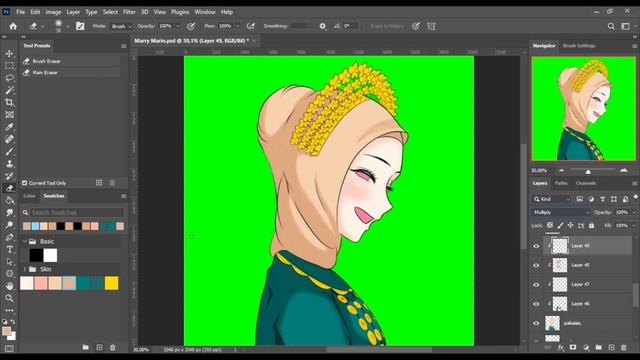Adjust the Navigator zoom slider

click(x=588, y=171)
